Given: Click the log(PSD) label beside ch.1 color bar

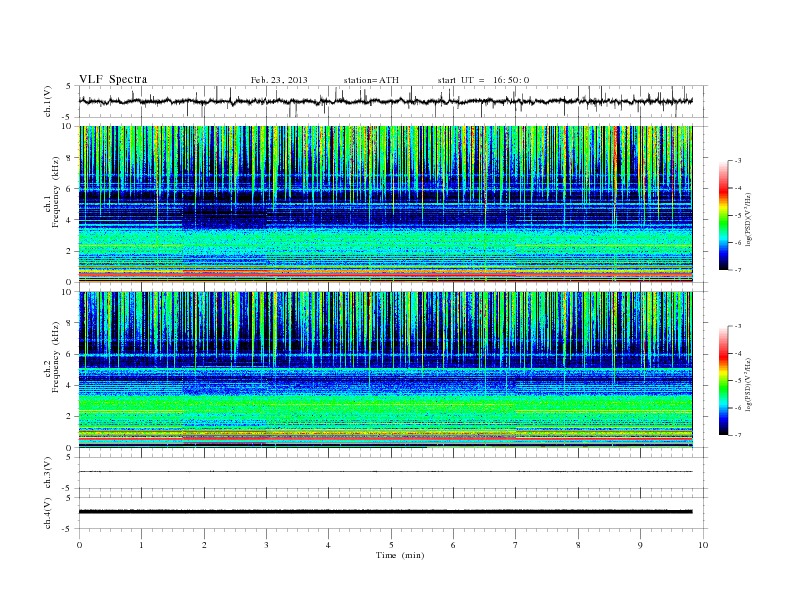Looking at the screenshot, I should coord(748,219).
